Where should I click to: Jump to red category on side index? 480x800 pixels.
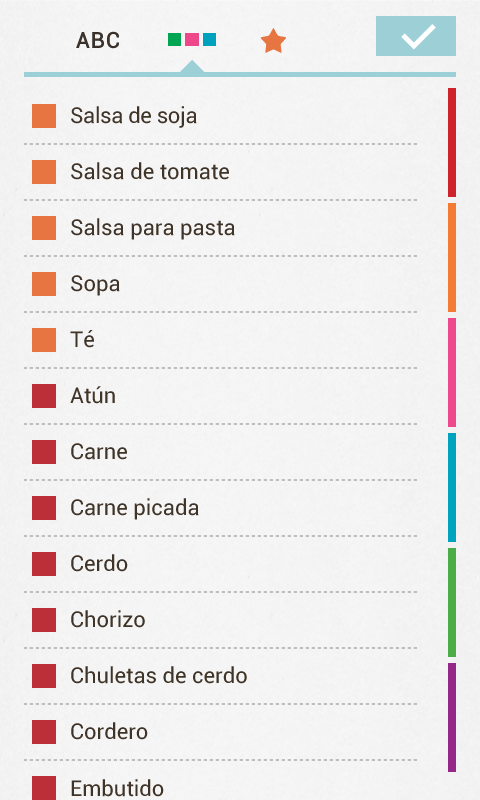pyautogui.click(x=452, y=142)
